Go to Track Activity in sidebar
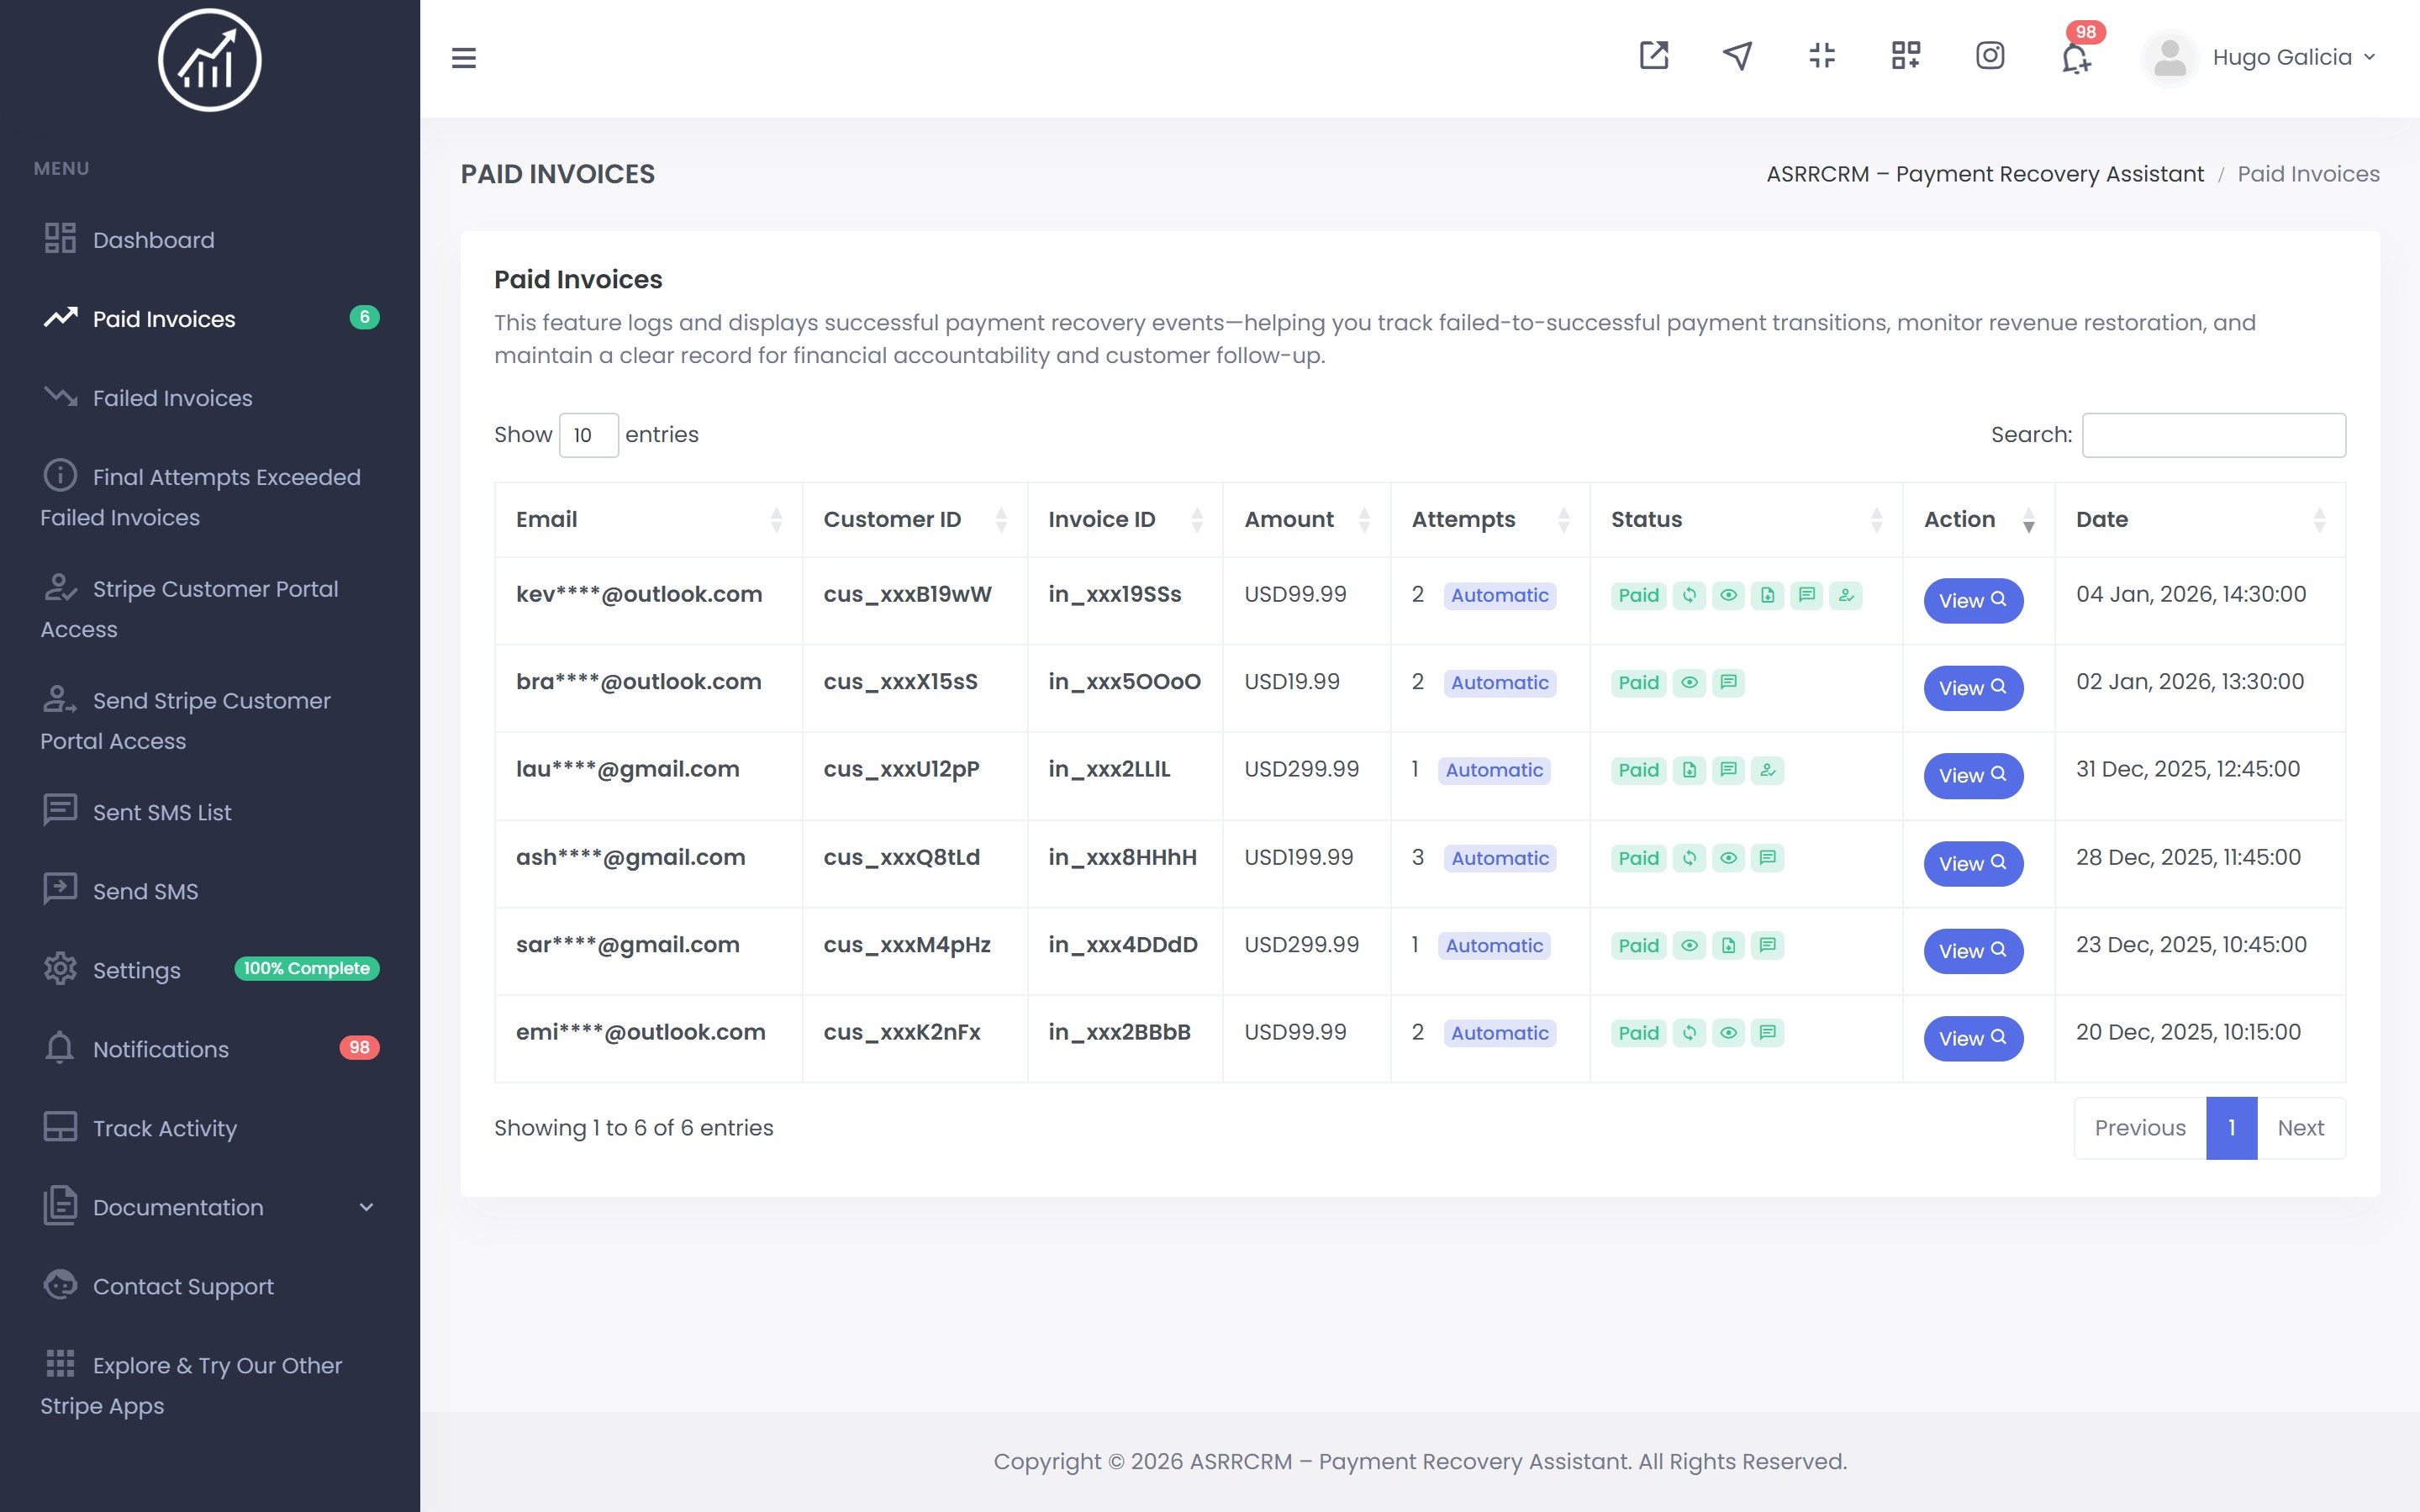2420x1512 pixels. tap(165, 1128)
